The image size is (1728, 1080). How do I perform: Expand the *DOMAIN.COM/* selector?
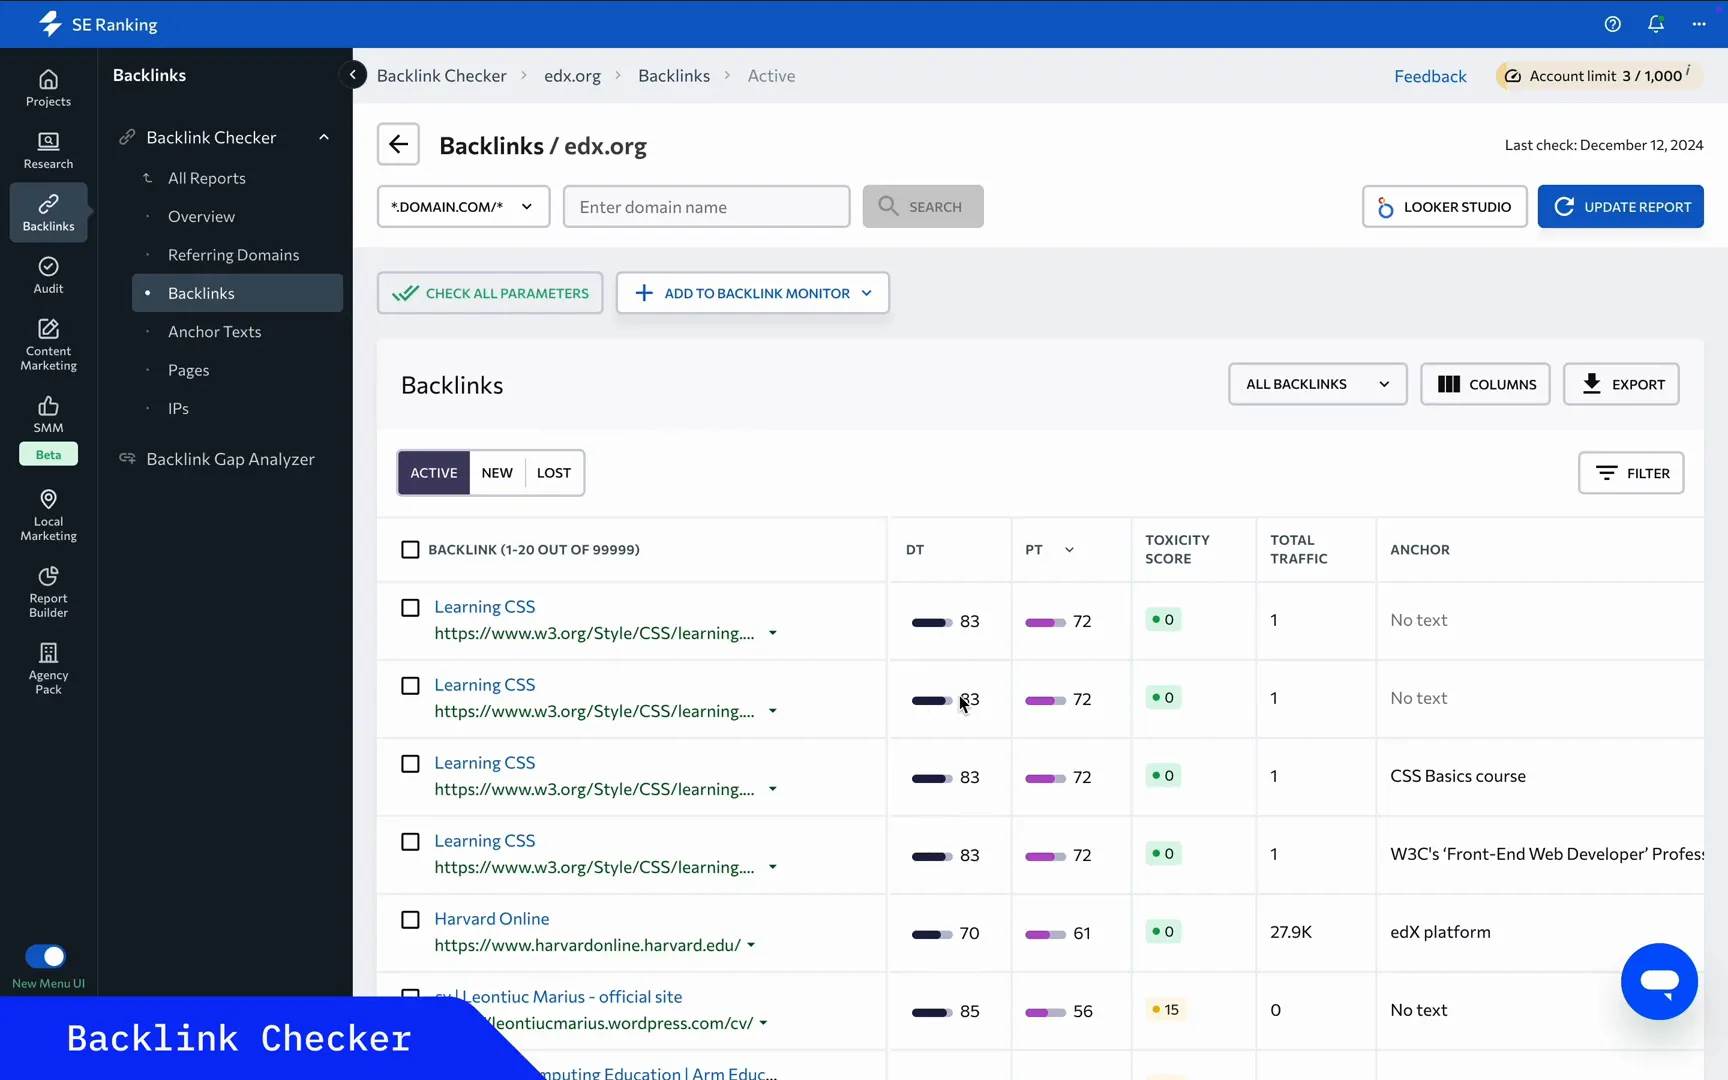pos(463,206)
